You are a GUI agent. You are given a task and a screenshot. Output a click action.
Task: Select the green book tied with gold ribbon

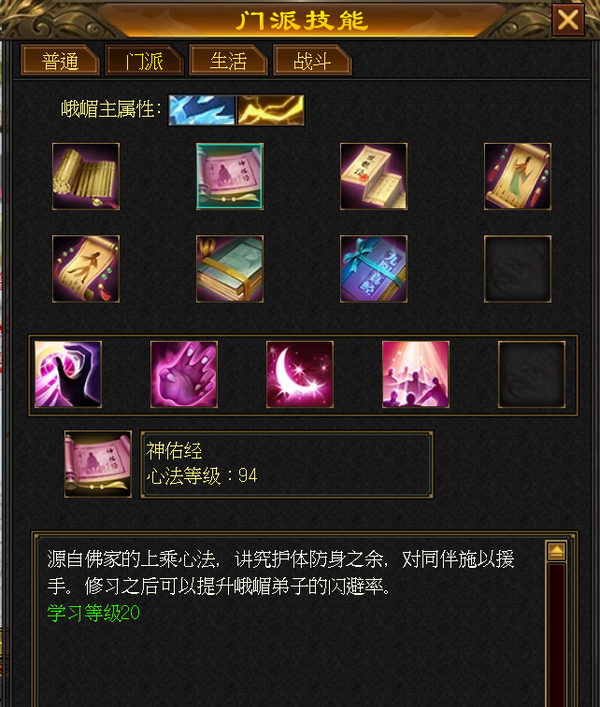click(x=230, y=269)
